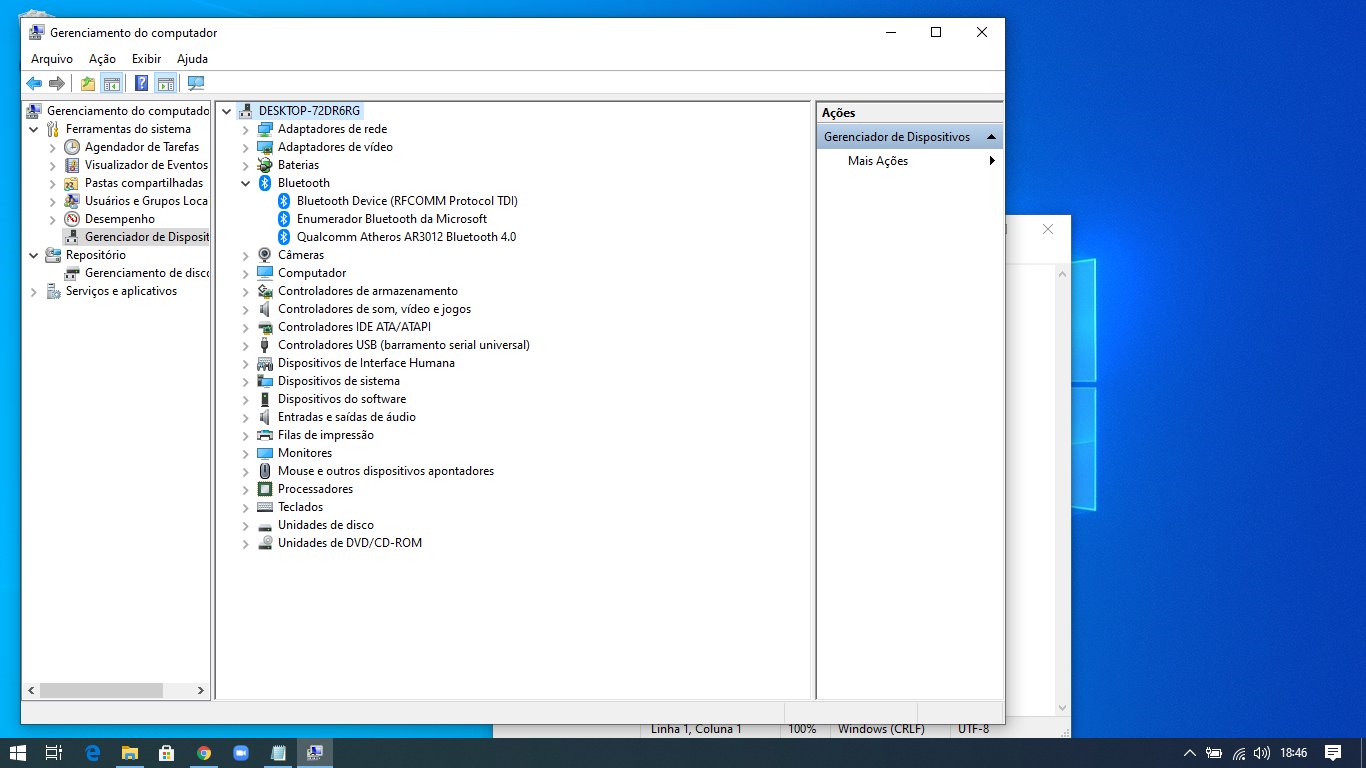Select Bluetooth Device (RFCOMM Protocol TDI) icon
Image resolution: width=1366 pixels, height=768 pixels.
tap(284, 201)
